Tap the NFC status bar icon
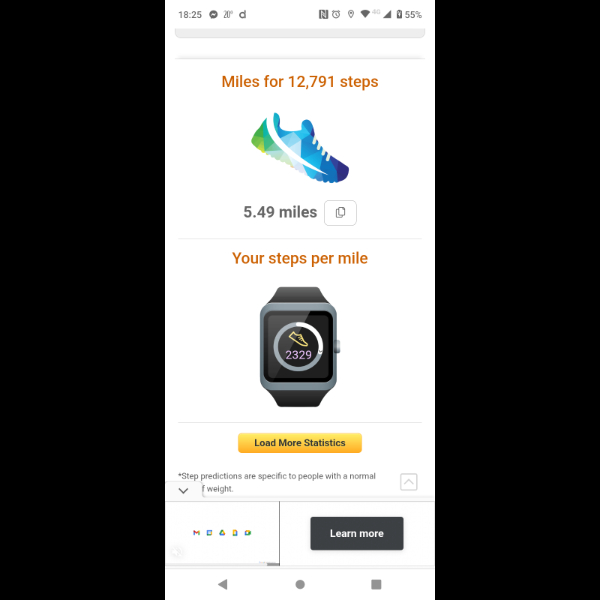The image size is (600, 600). click(323, 15)
